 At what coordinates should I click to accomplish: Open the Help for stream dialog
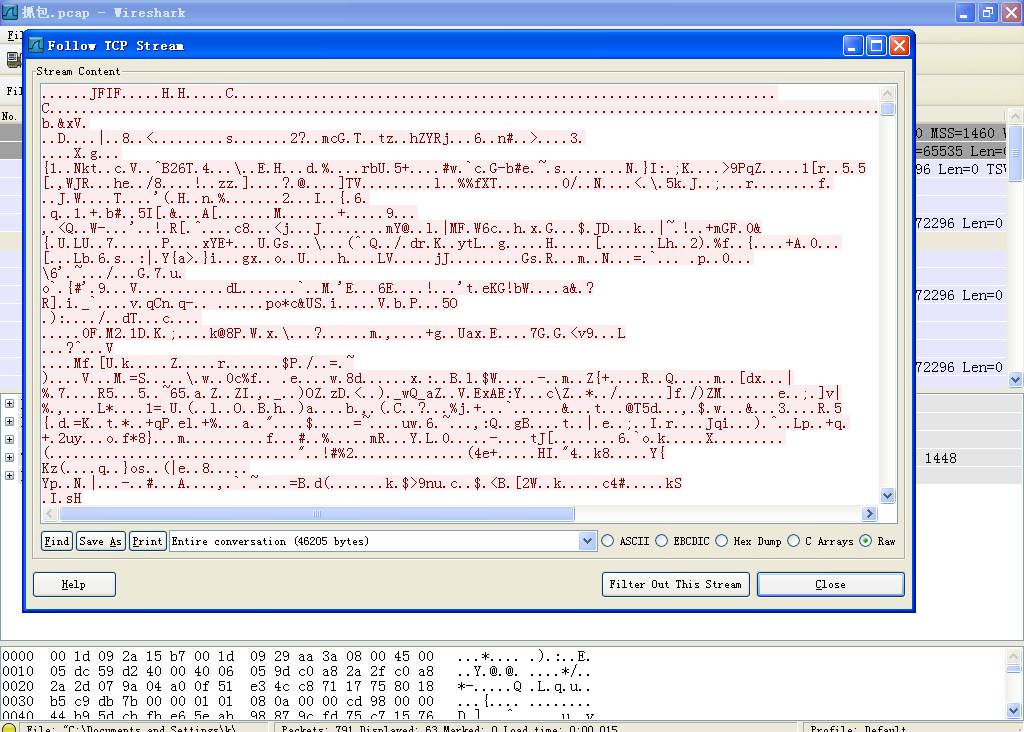[74, 584]
